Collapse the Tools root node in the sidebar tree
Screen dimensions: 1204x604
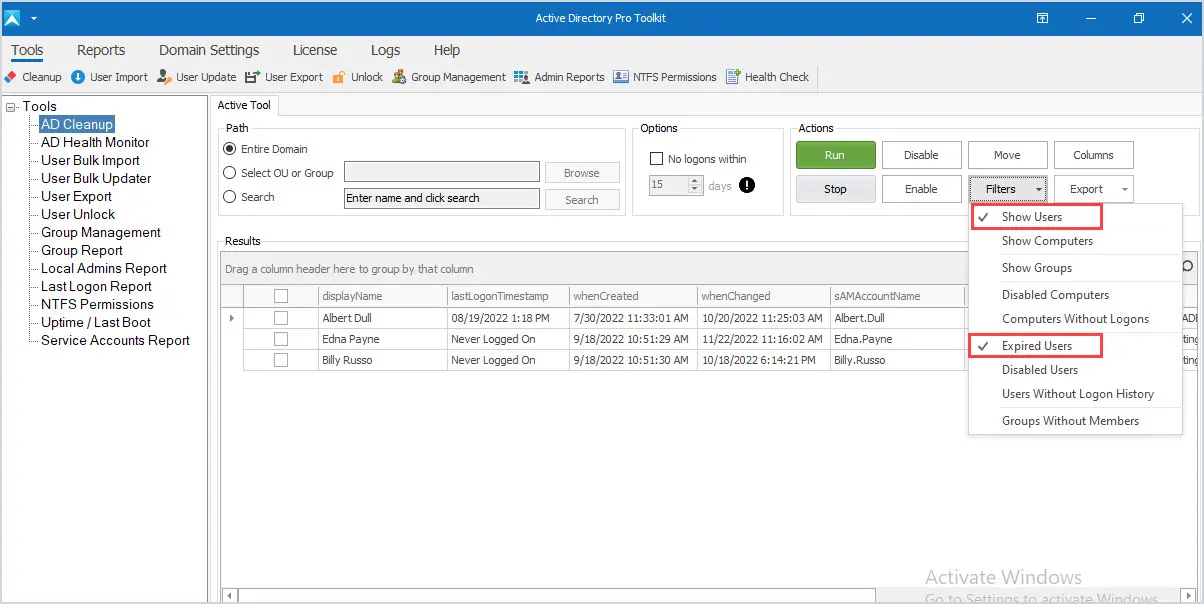(x=11, y=107)
